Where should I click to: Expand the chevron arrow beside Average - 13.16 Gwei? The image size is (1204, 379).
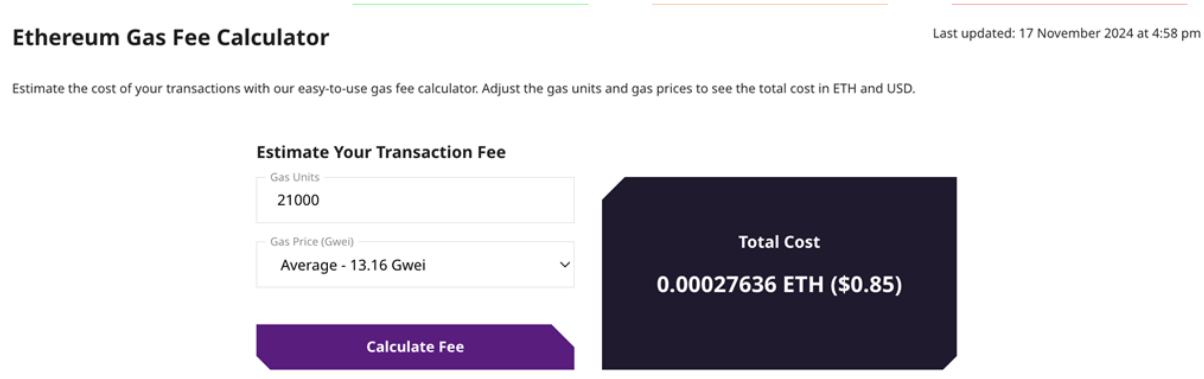[564, 265]
